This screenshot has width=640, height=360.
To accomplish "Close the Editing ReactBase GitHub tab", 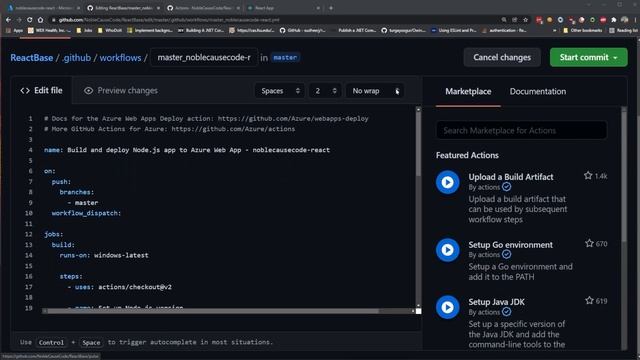I will click(158, 8).
